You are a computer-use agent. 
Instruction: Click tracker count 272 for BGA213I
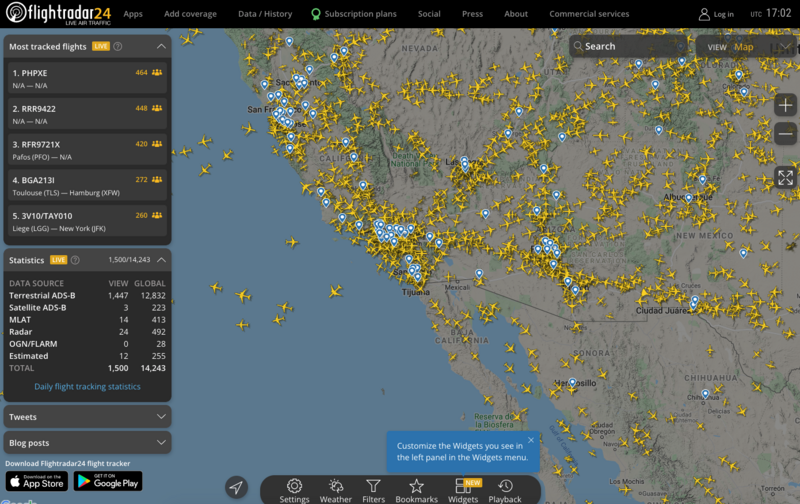click(x=148, y=180)
